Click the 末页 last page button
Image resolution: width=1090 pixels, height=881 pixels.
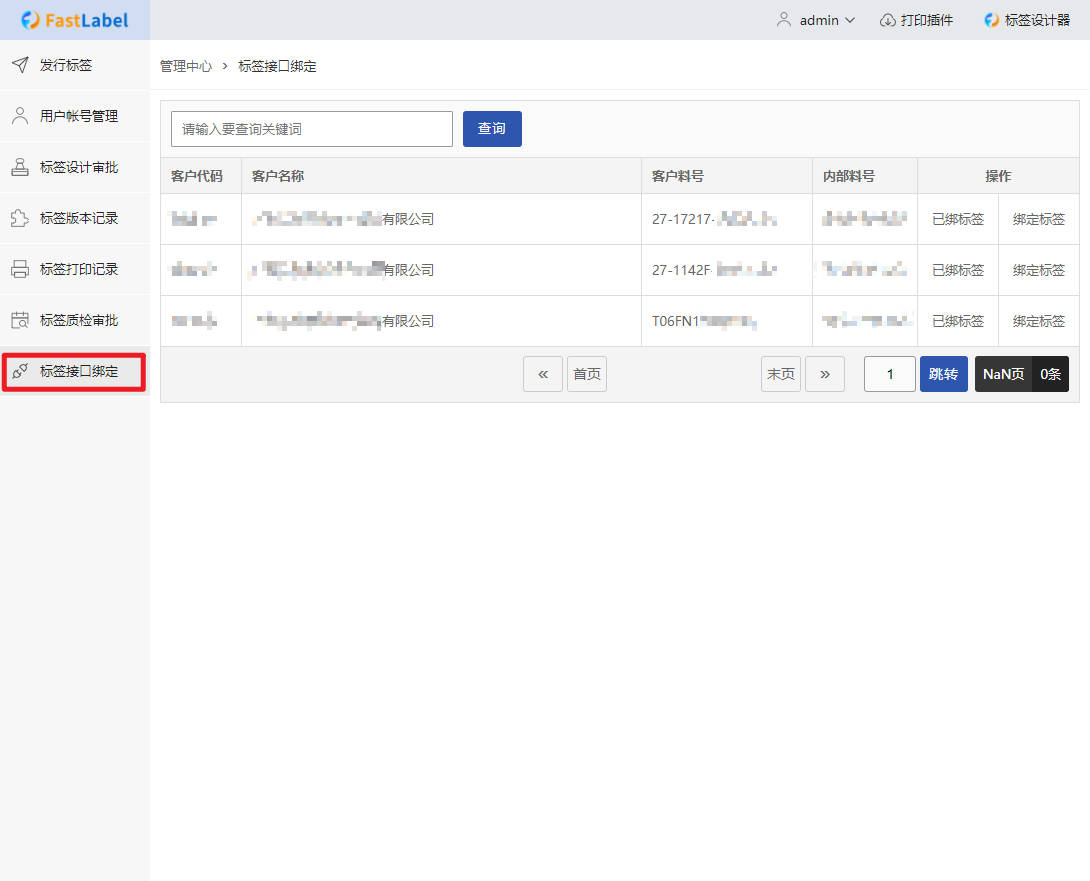tap(781, 374)
